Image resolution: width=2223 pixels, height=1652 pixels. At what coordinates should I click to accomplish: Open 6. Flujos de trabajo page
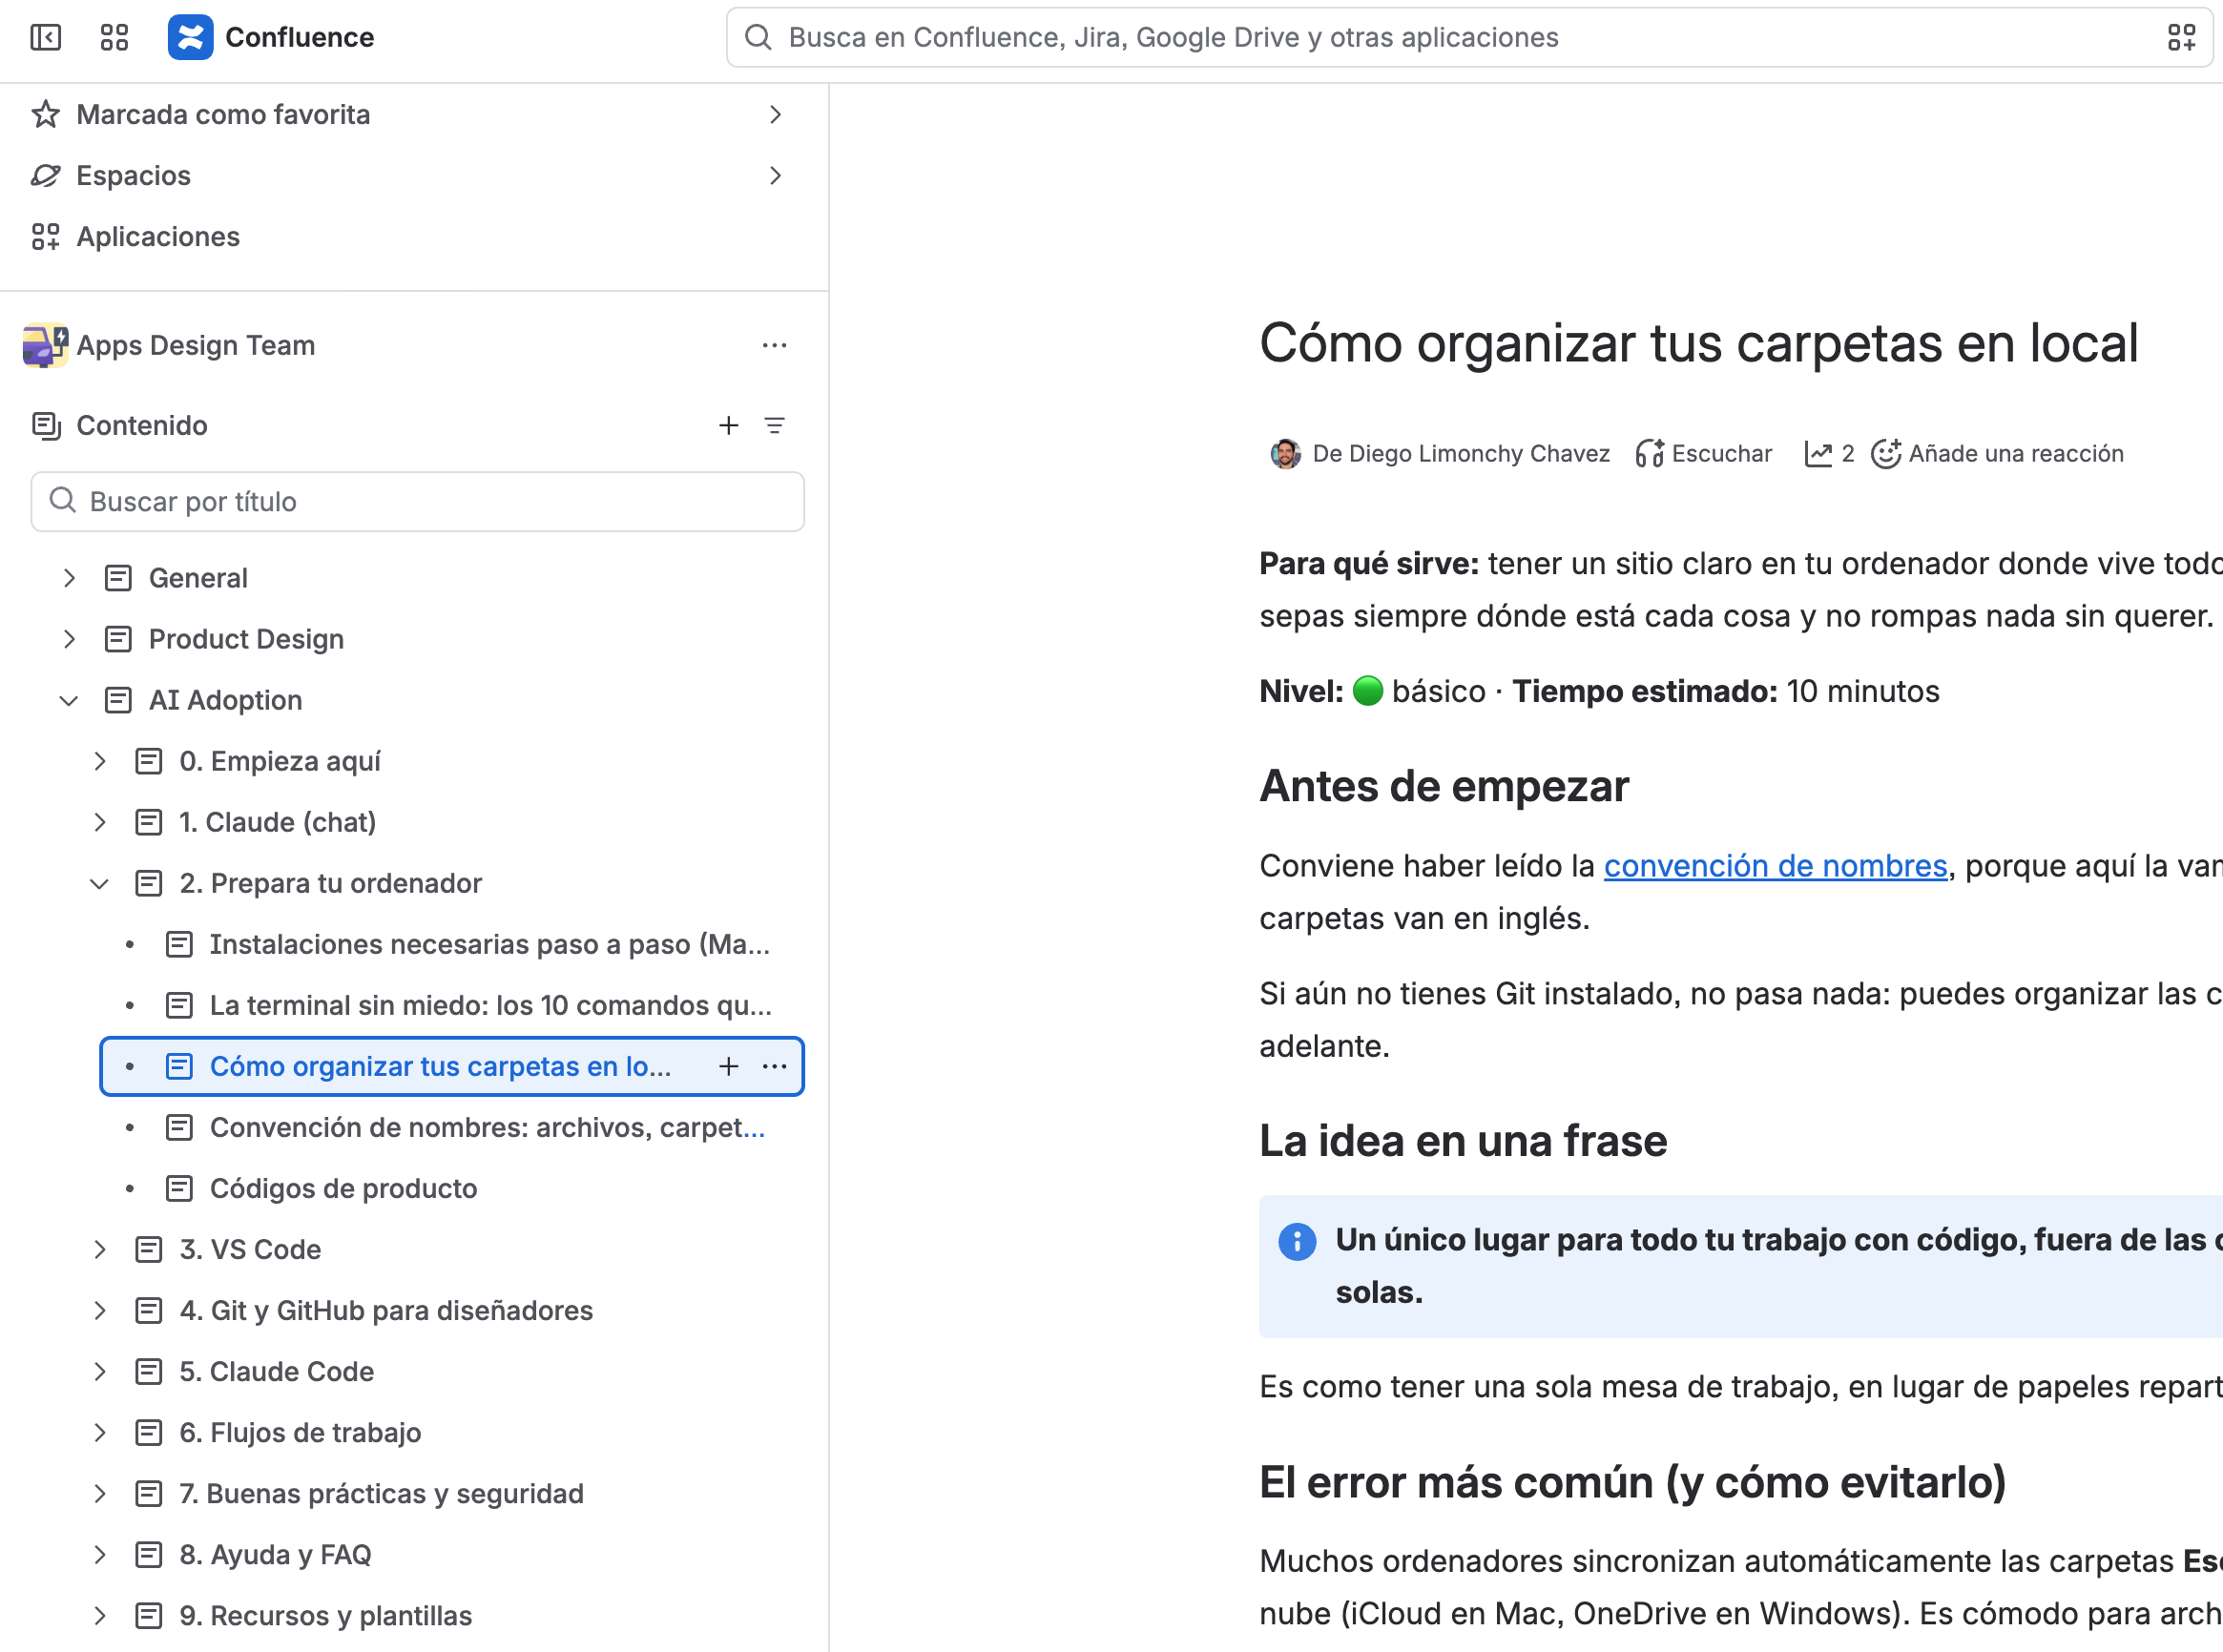point(300,1432)
